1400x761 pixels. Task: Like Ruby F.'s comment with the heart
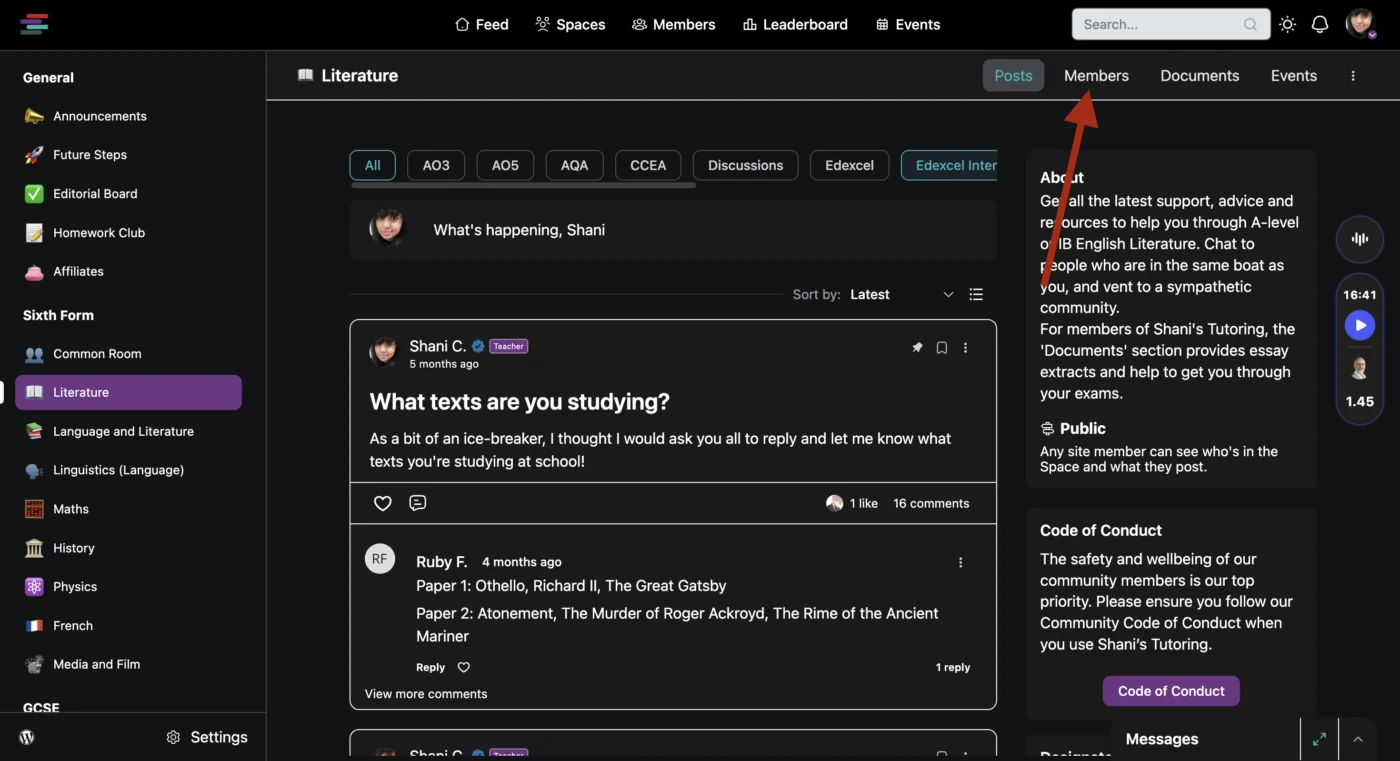click(x=464, y=667)
